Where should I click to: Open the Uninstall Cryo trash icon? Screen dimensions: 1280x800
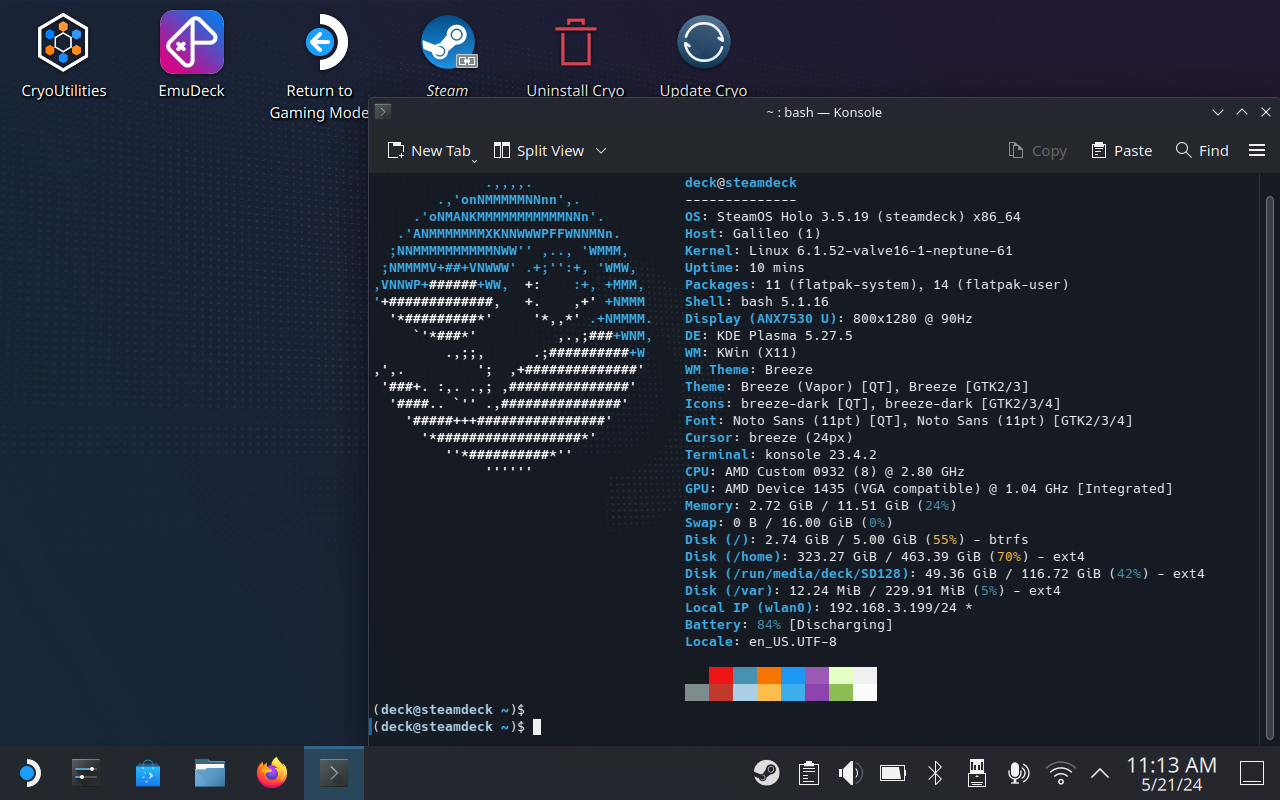point(575,43)
